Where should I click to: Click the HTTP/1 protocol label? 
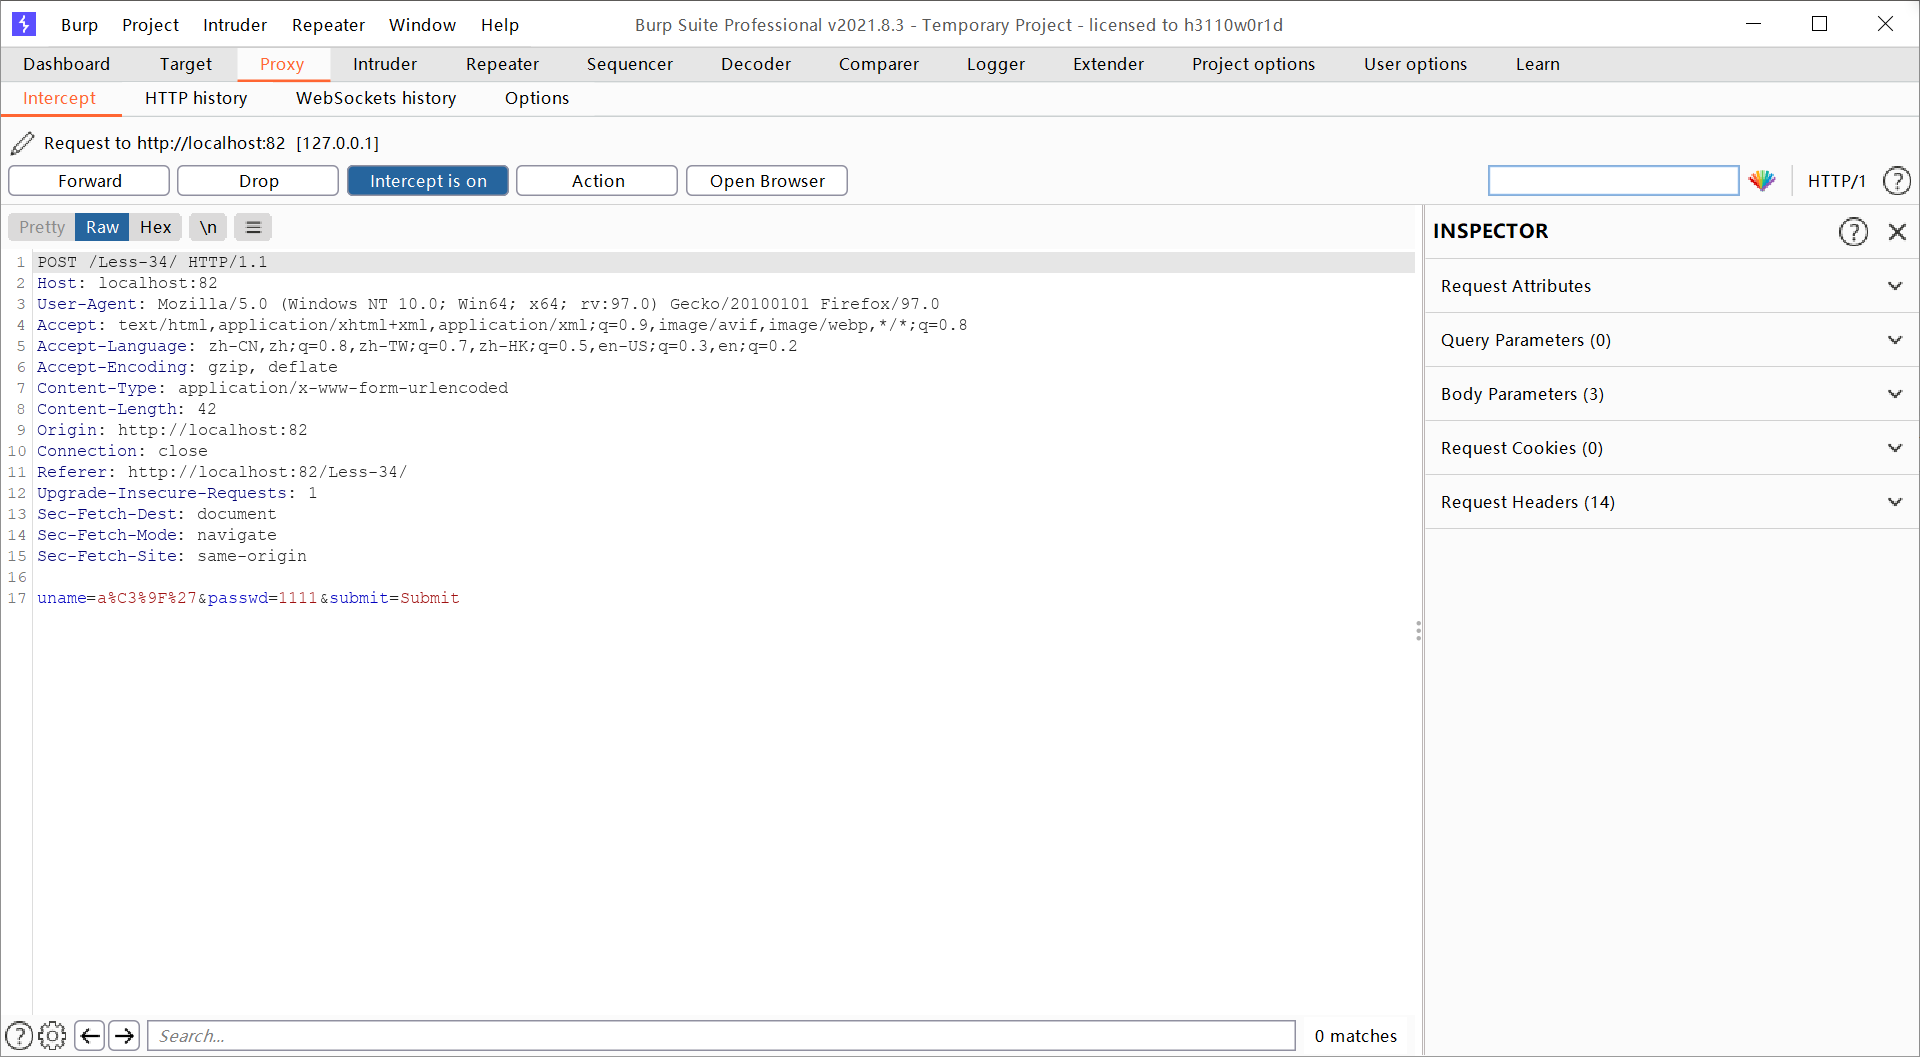[1837, 181]
